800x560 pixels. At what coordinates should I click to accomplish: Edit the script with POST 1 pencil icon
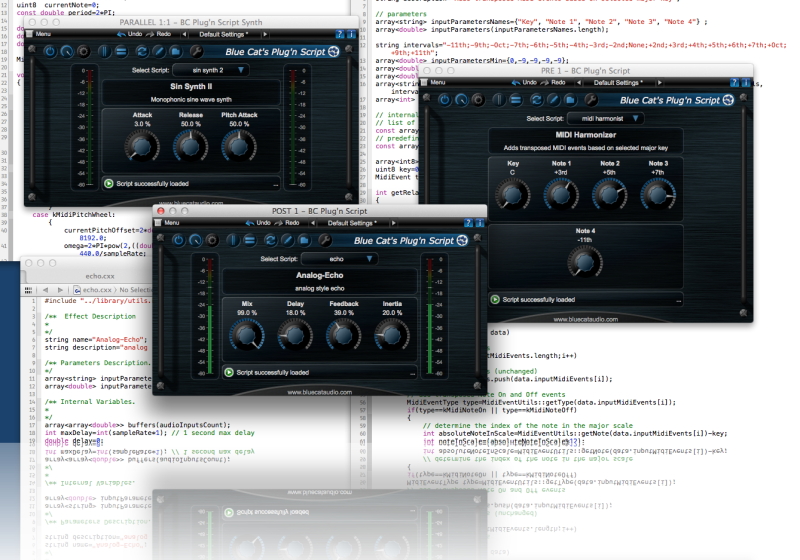pos(287,240)
